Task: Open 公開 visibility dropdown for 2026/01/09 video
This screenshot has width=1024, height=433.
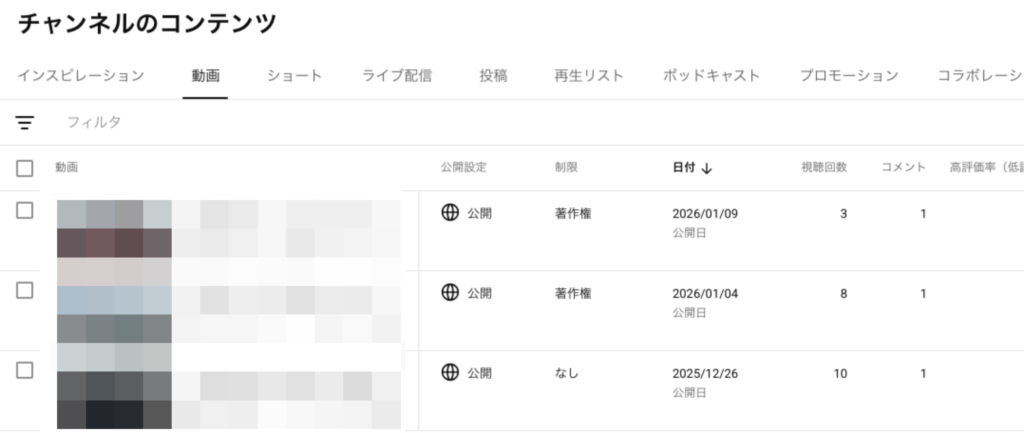Action: click(x=480, y=212)
